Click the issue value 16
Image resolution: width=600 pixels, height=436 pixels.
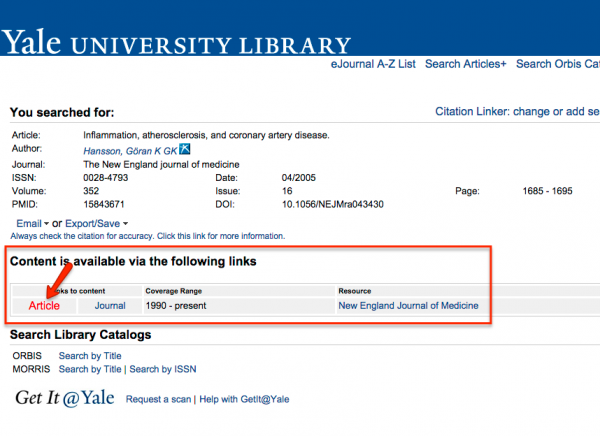pos(287,191)
